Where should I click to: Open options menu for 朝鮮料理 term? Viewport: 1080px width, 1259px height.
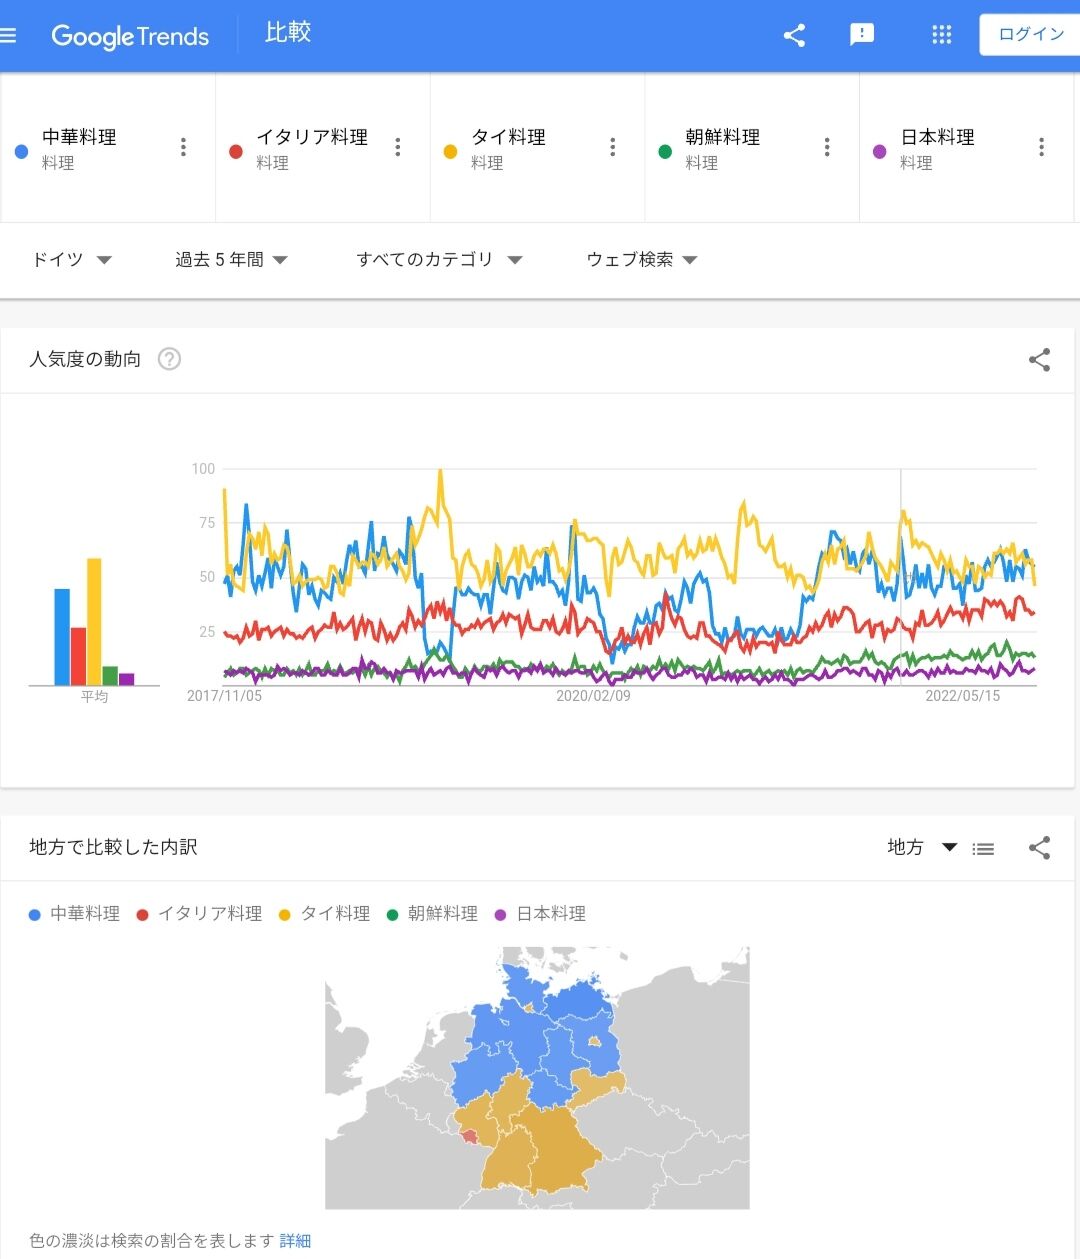coord(827,147)
